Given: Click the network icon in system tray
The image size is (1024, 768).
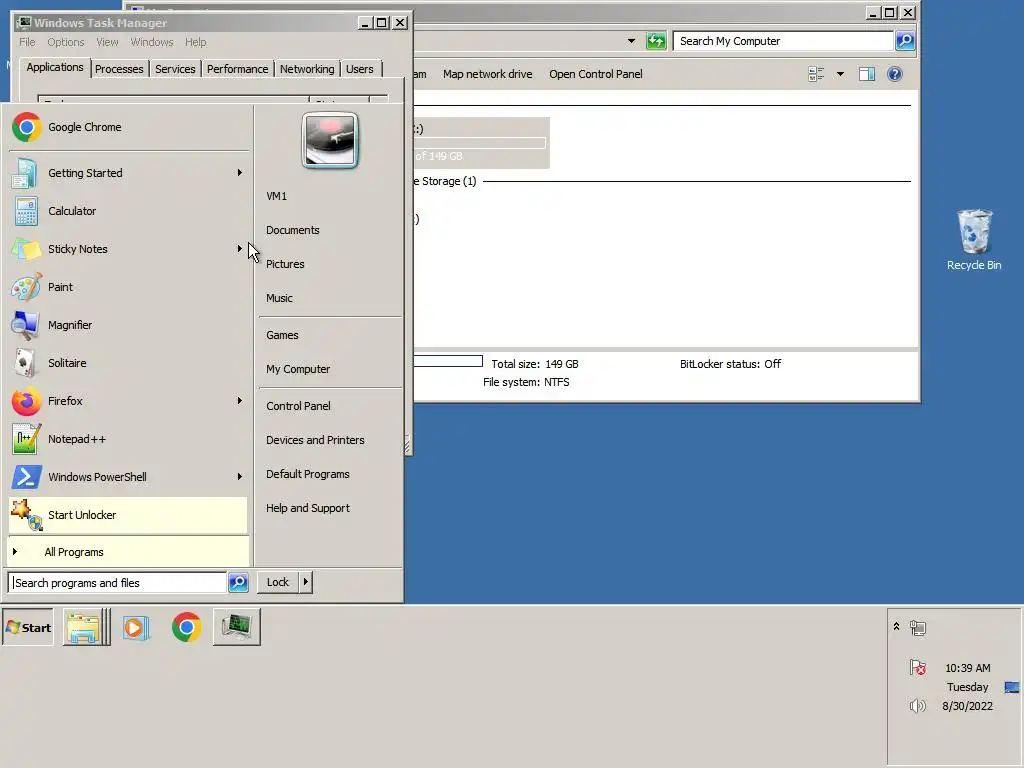Looking at the screenshot, I should [x=918, y=628].
